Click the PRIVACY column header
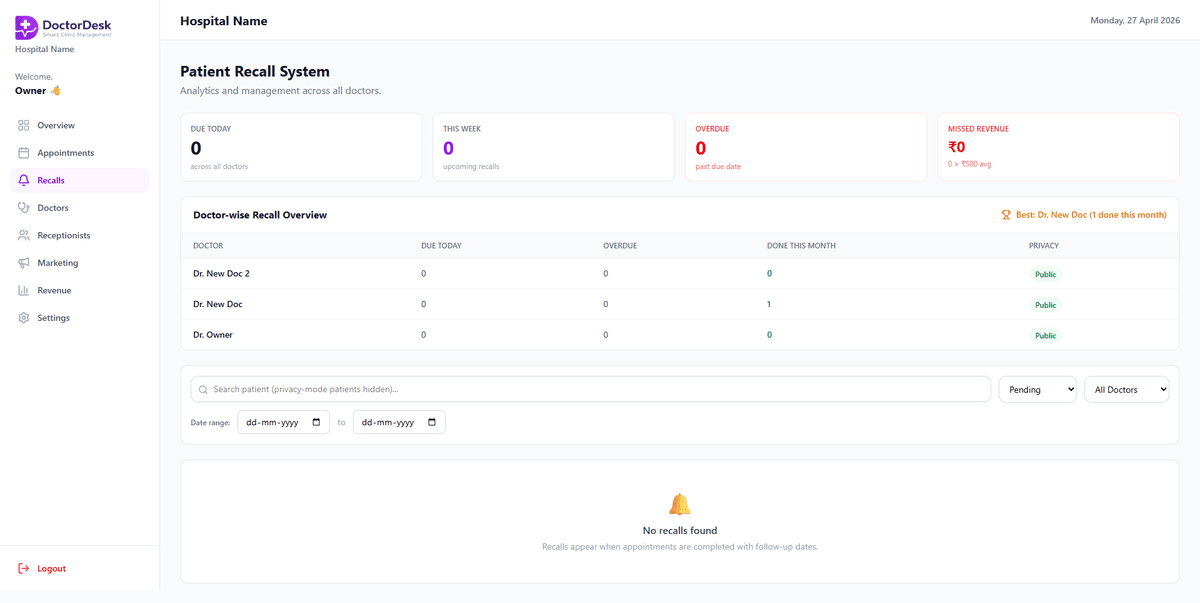Image resolution: width=1200 pixels, height=603 pixels. point(1044,246)
